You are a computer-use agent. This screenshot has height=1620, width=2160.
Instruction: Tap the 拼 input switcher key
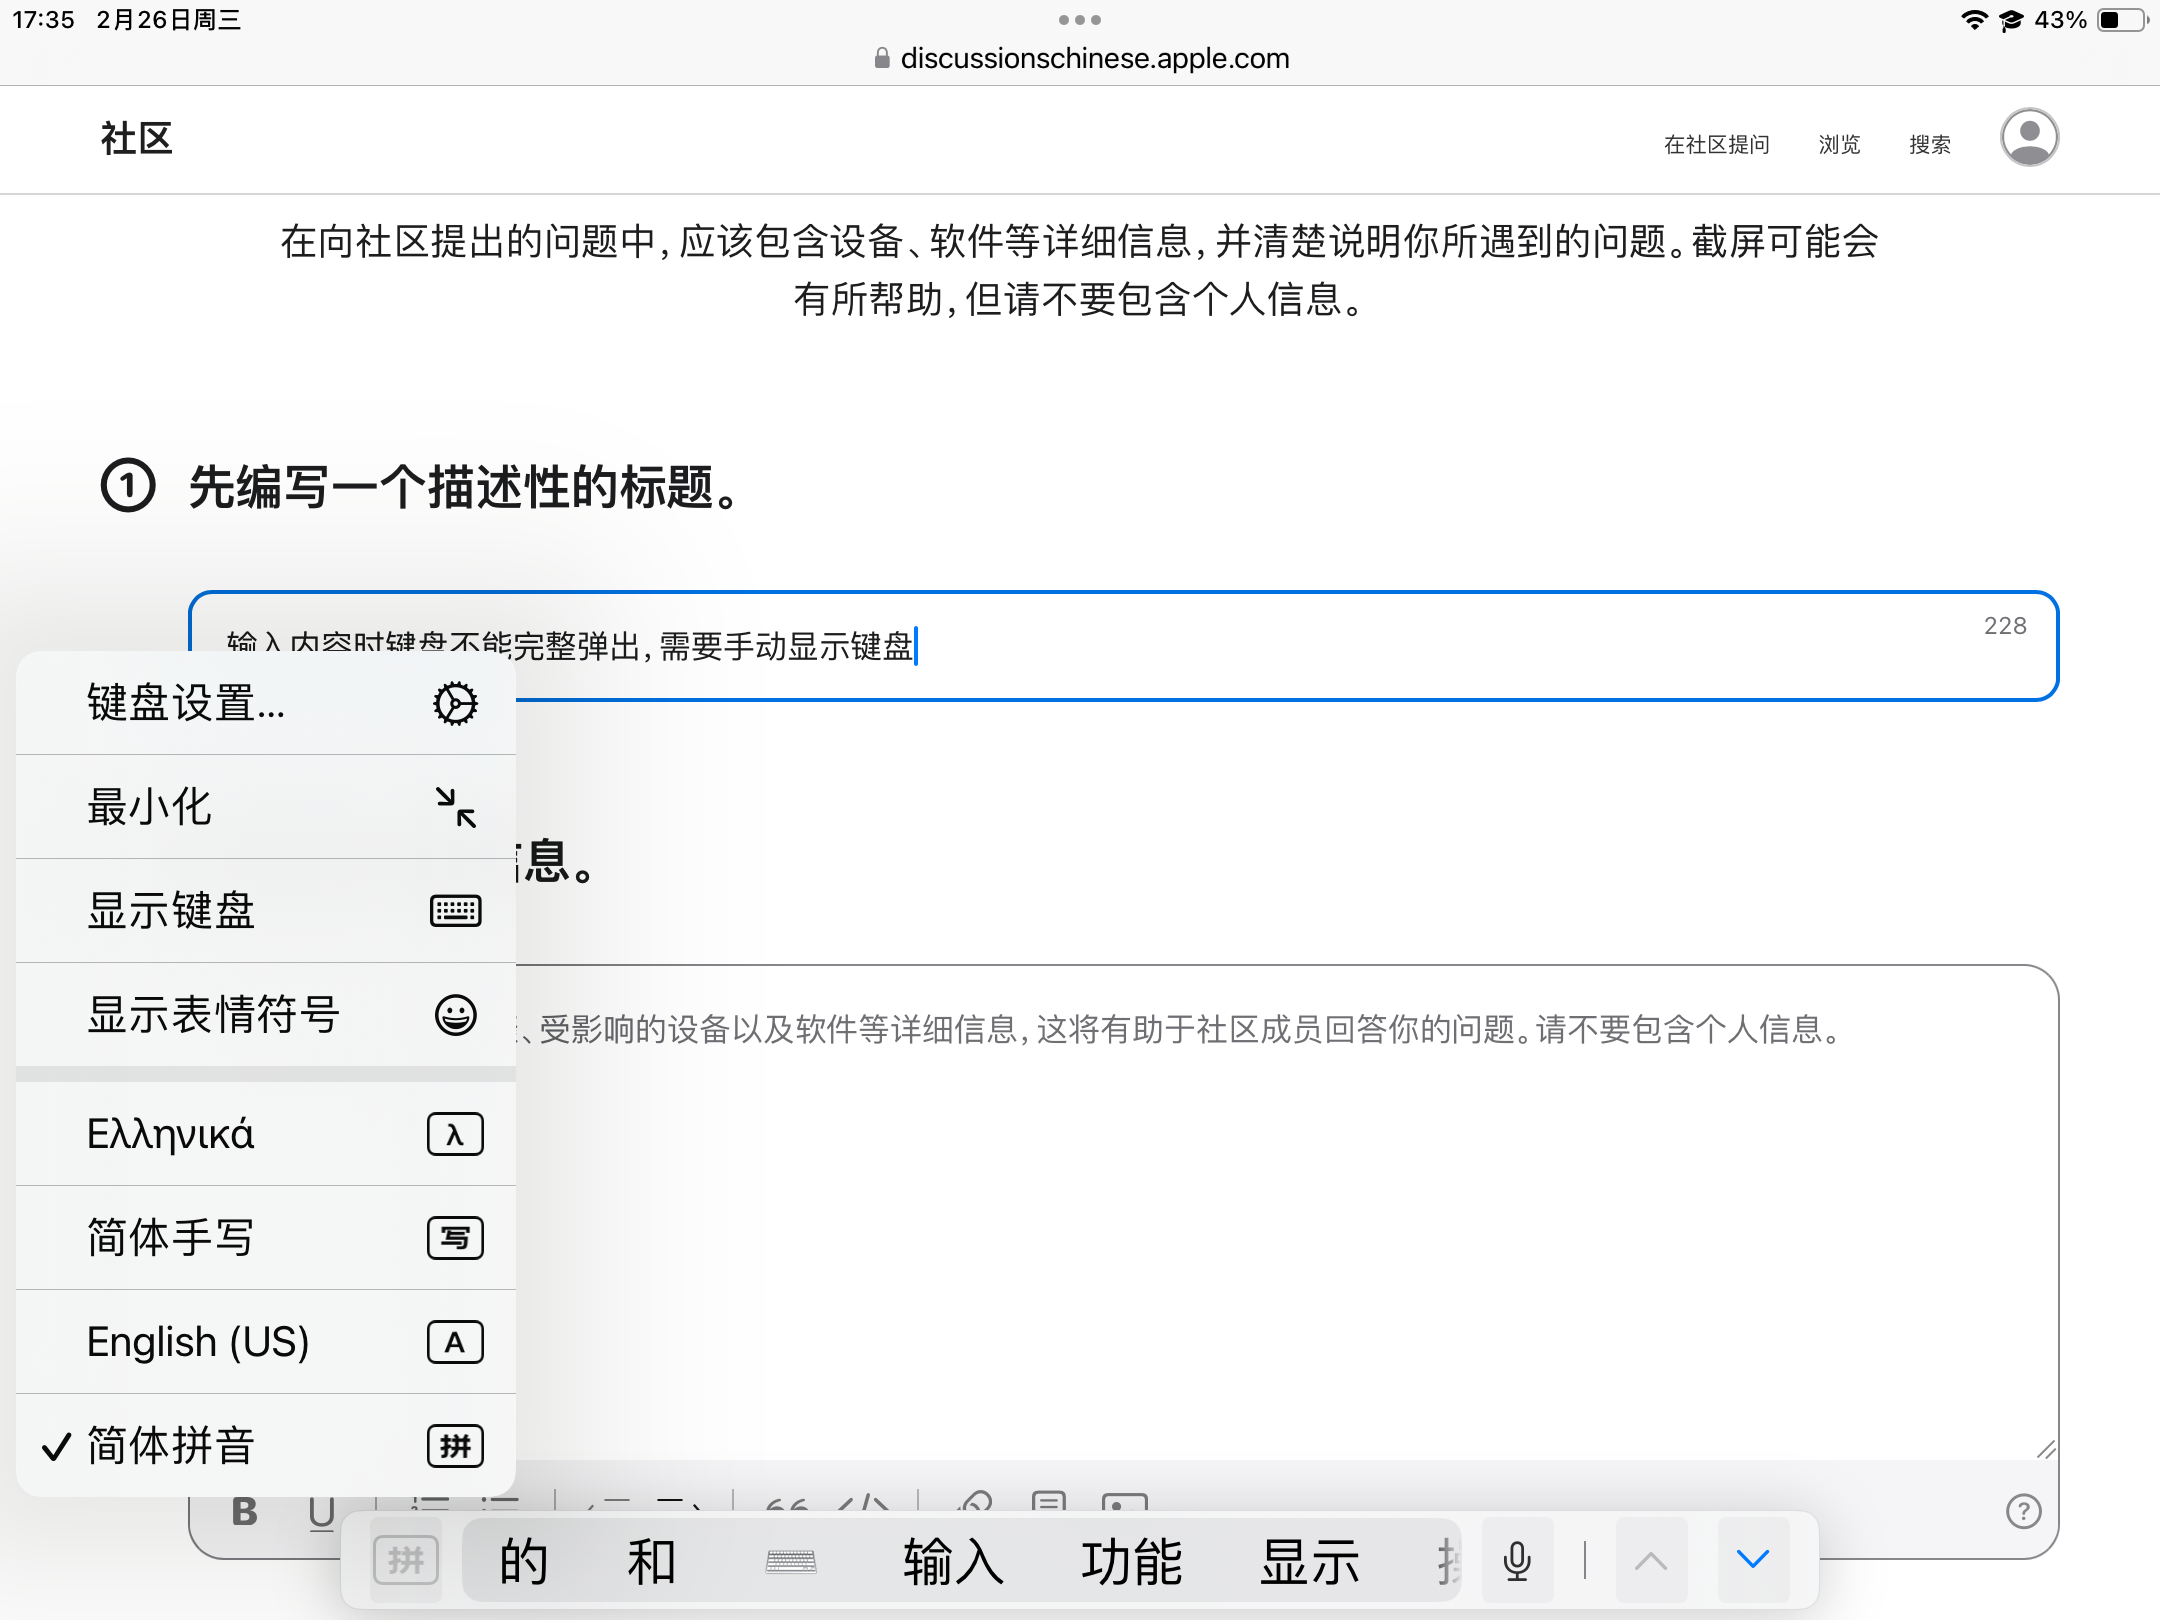(x=405, y=1561)
